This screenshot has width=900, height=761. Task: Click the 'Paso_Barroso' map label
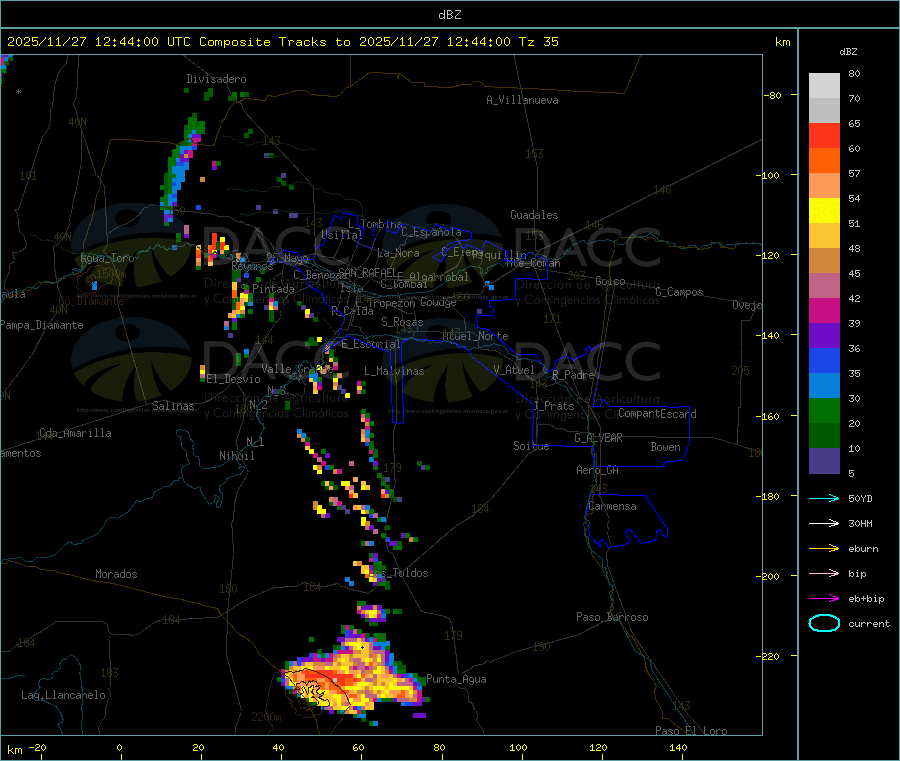[612, 617]
